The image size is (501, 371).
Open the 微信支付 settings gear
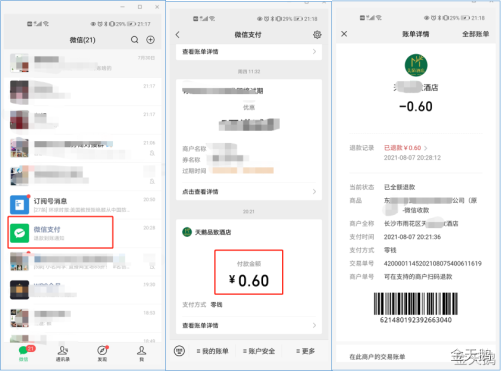pos(317,35)
